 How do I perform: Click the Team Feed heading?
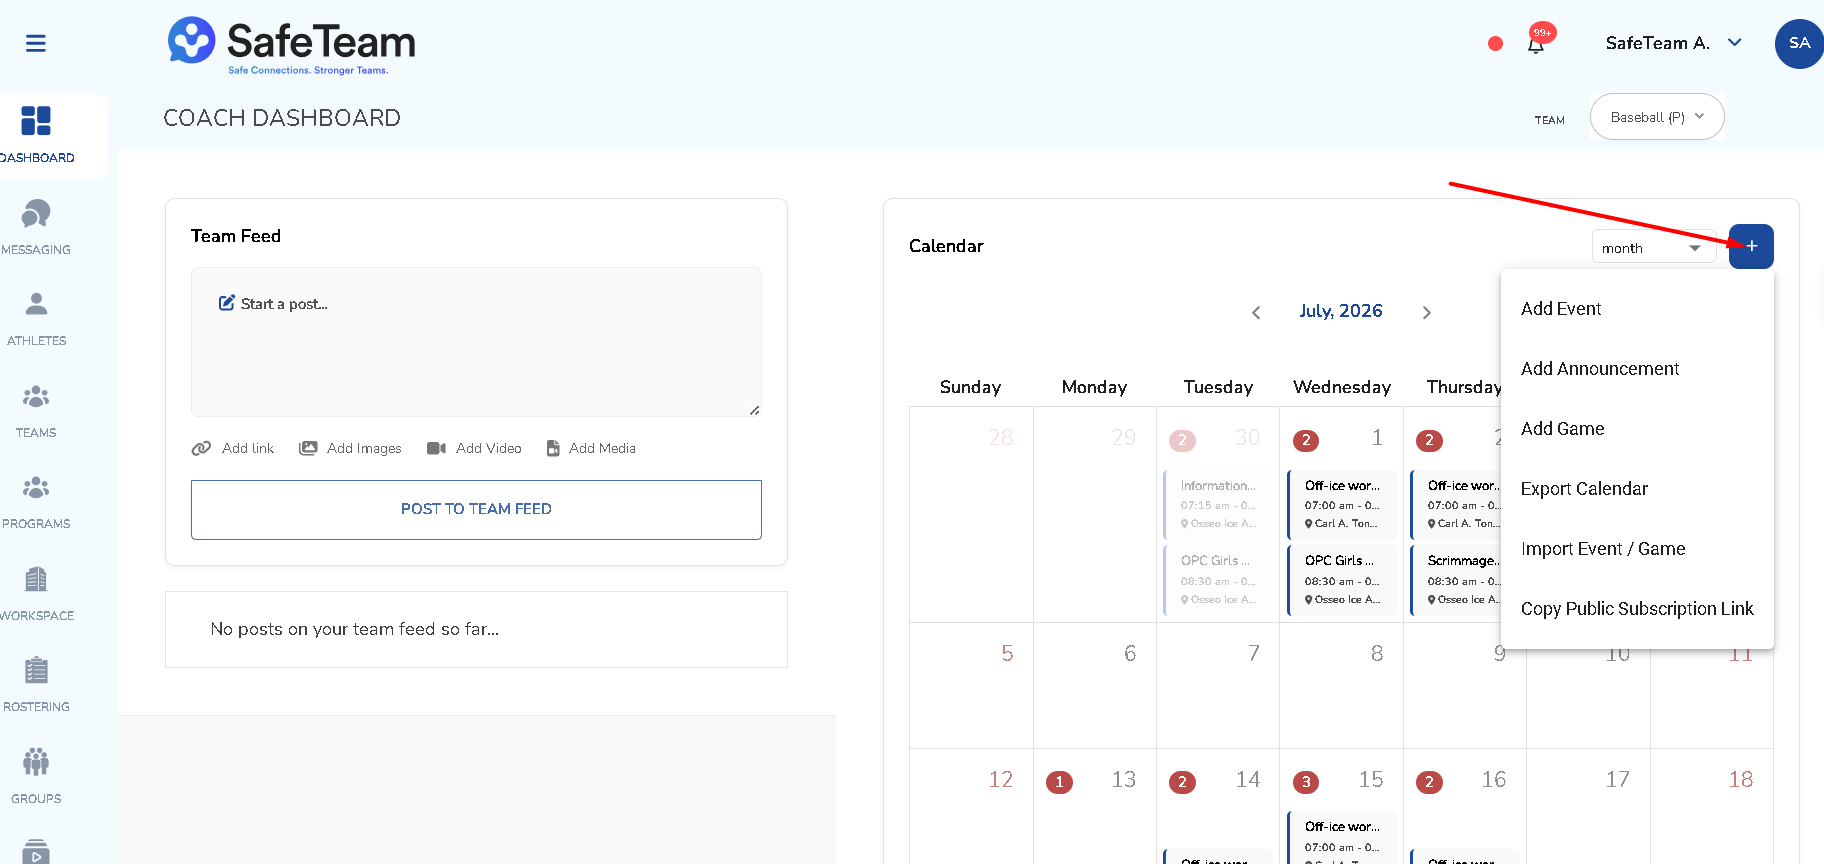236,236
